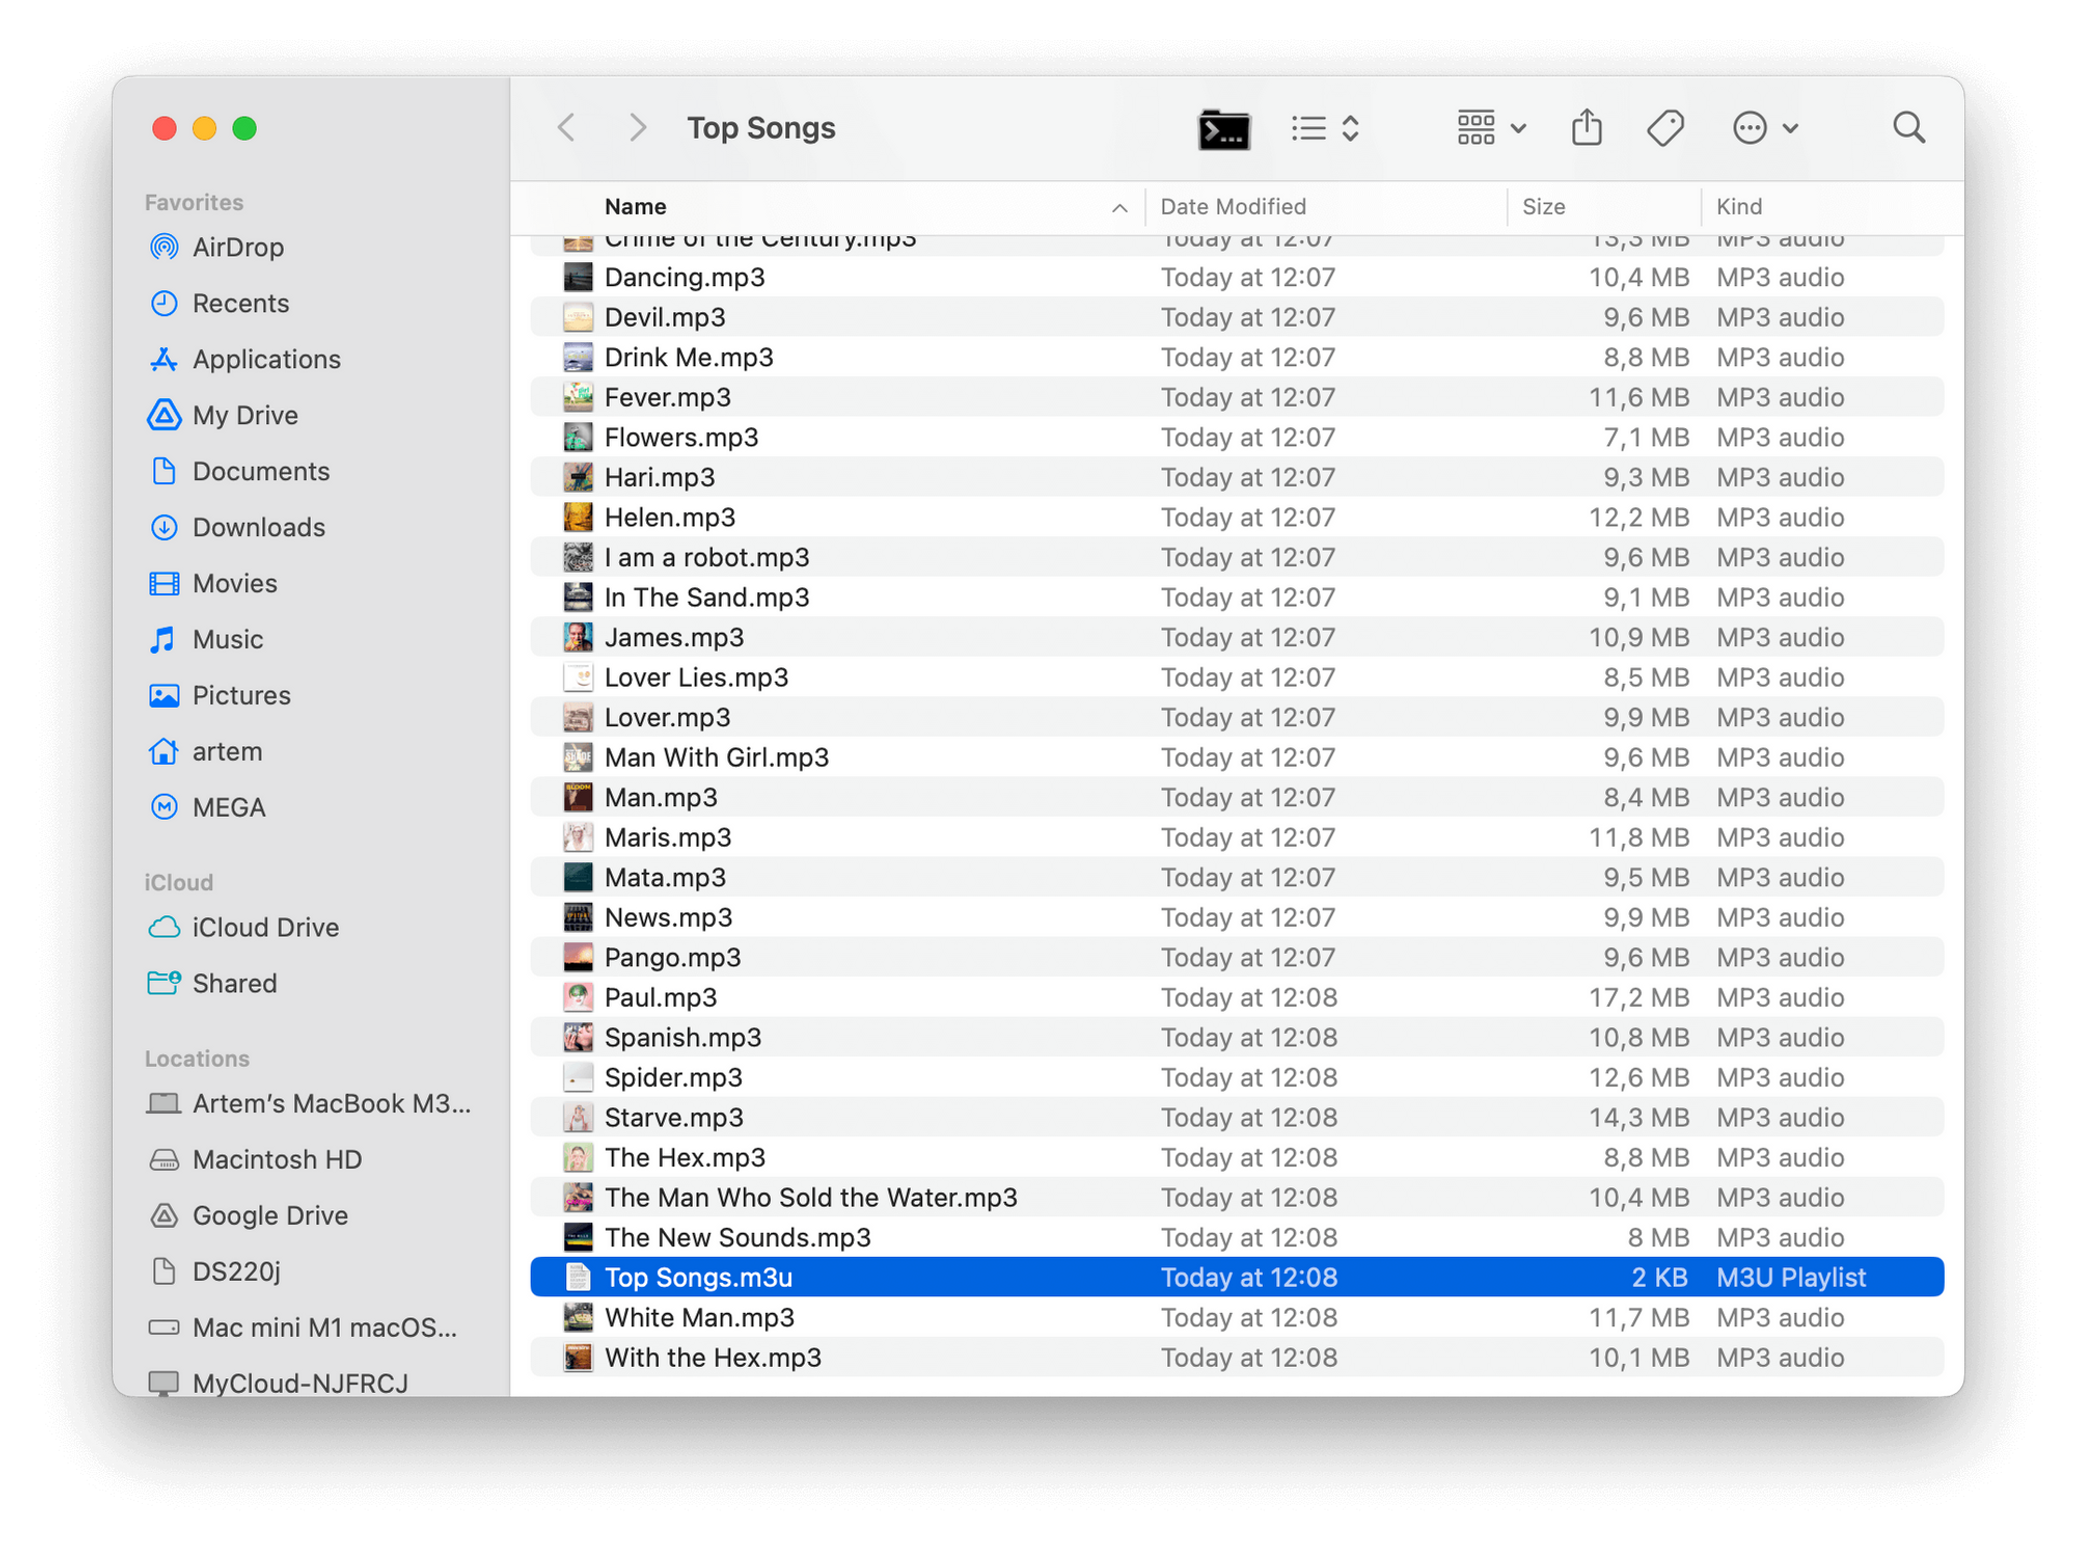
Task: Go back with the left chevron
Action: point(567,128)
